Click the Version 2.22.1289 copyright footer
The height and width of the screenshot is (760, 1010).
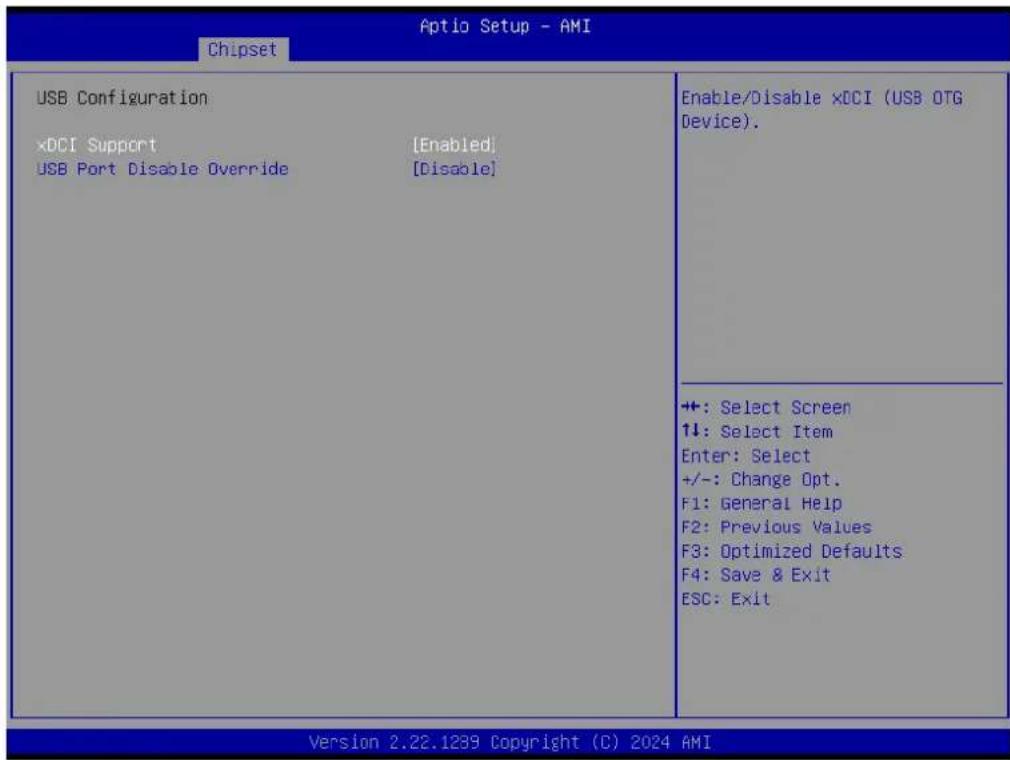point(510,743)
